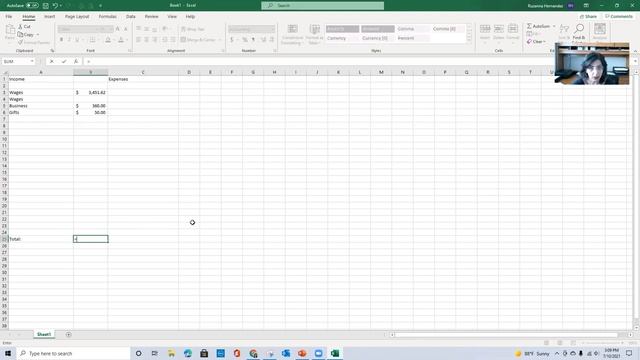
Task: Click the Share button
Action: 588,16
